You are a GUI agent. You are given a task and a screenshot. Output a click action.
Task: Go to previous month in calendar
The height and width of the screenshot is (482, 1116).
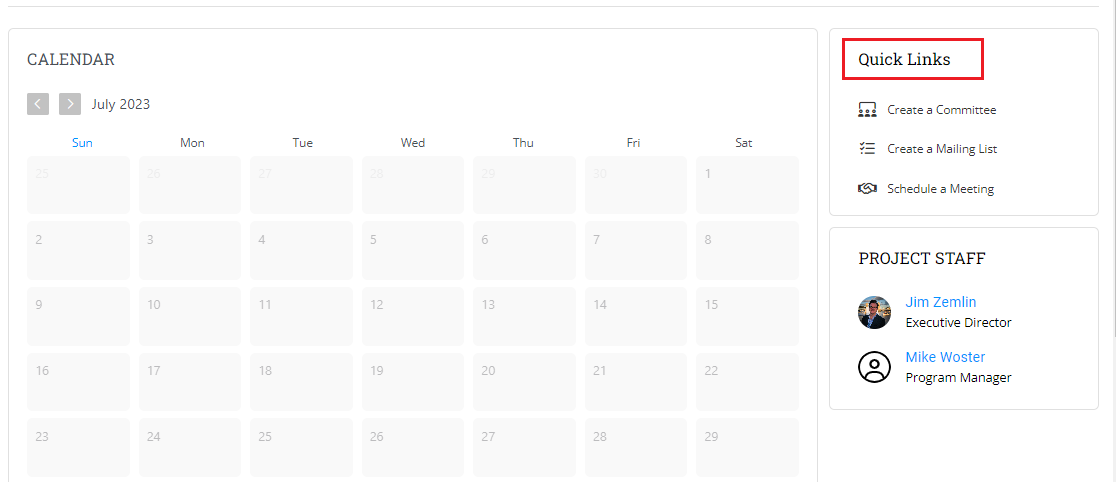[x=38, y=104]
